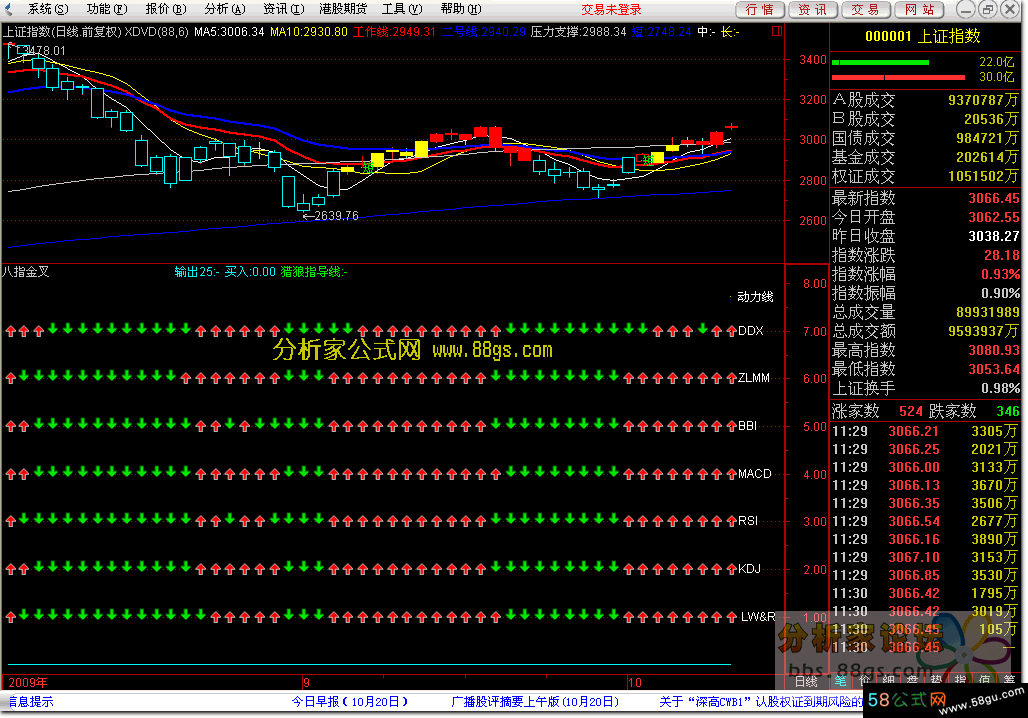Image resolution: width=1028 pixels, height=718 pixels.
Task: Click the 2639.76 low price marker
Action: click(x=336, y=216)
